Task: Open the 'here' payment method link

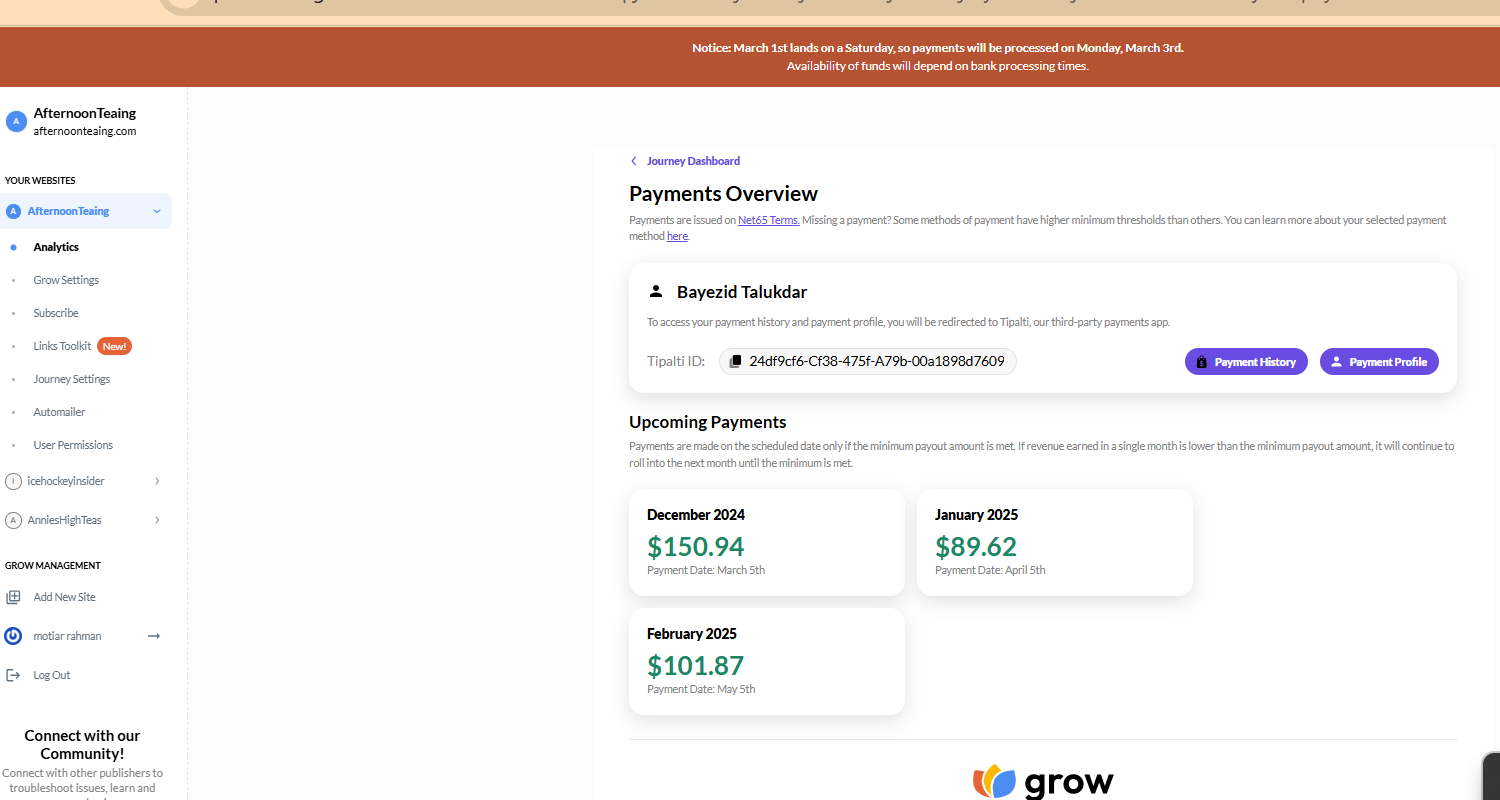Action: [x=677, y=236]
